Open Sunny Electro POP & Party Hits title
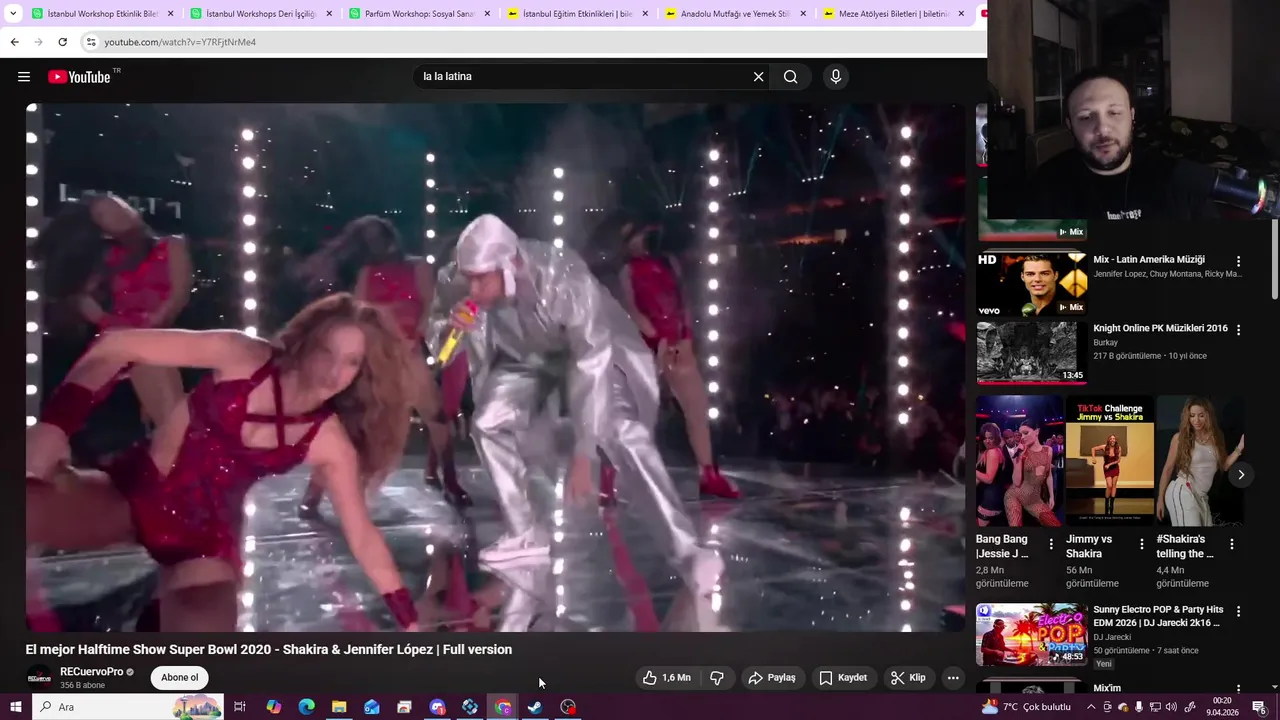Screen dimensions: 1280x720 pos(1158,616)
